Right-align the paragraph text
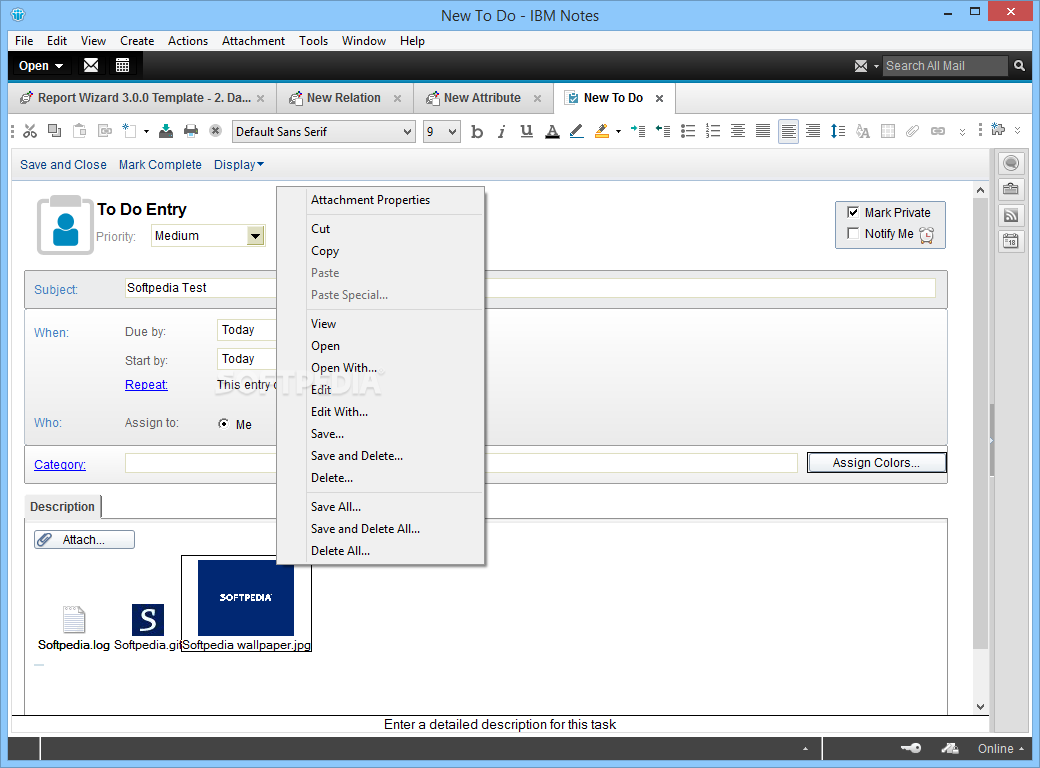Screen dimensions: 1040x768 pos(812,131)
